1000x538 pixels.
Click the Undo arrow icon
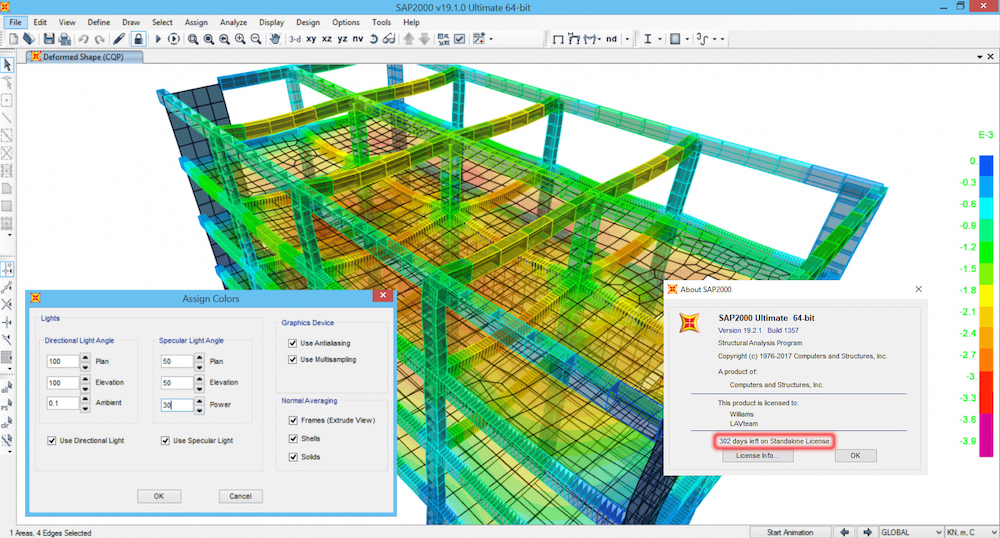pyautogui.click(x=84, y=39)
